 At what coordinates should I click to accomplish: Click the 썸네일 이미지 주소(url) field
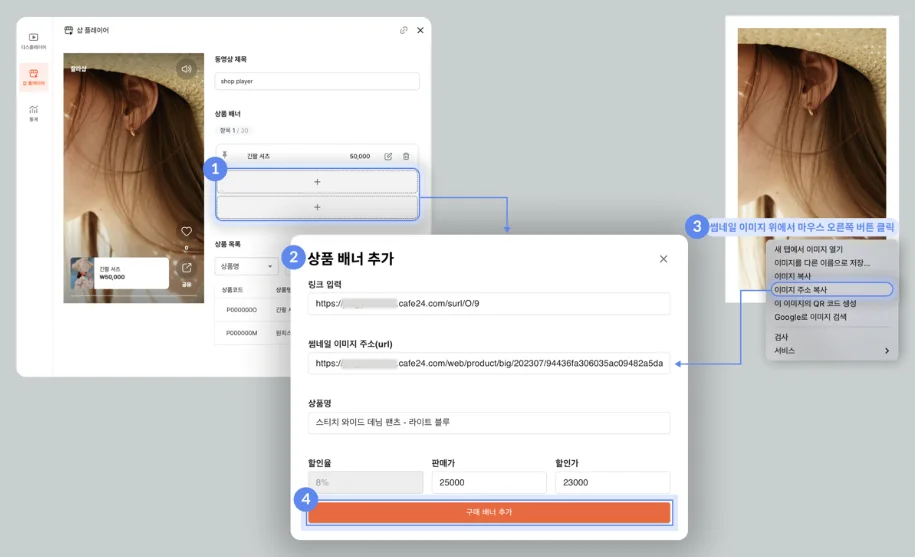(x=489, y=363)
